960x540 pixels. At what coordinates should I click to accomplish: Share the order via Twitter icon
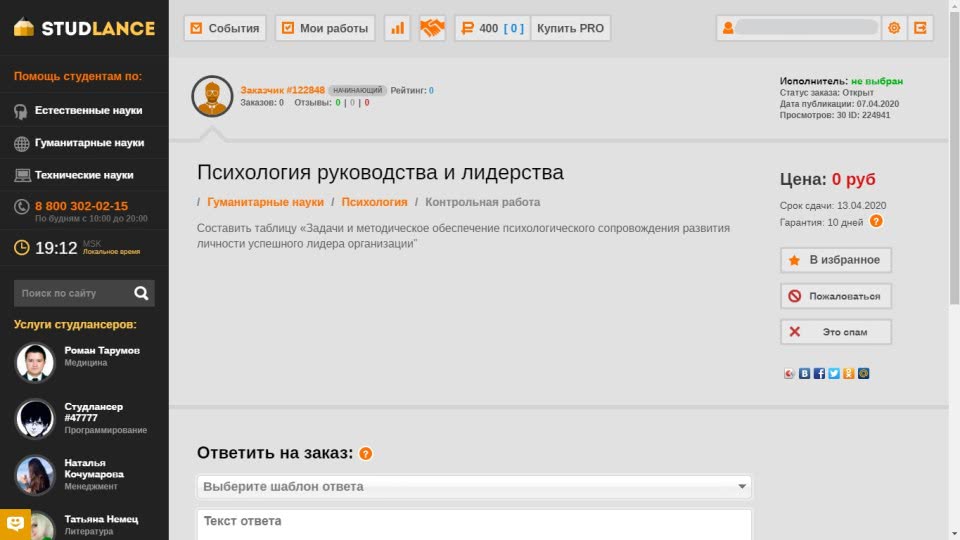(834, 373)
